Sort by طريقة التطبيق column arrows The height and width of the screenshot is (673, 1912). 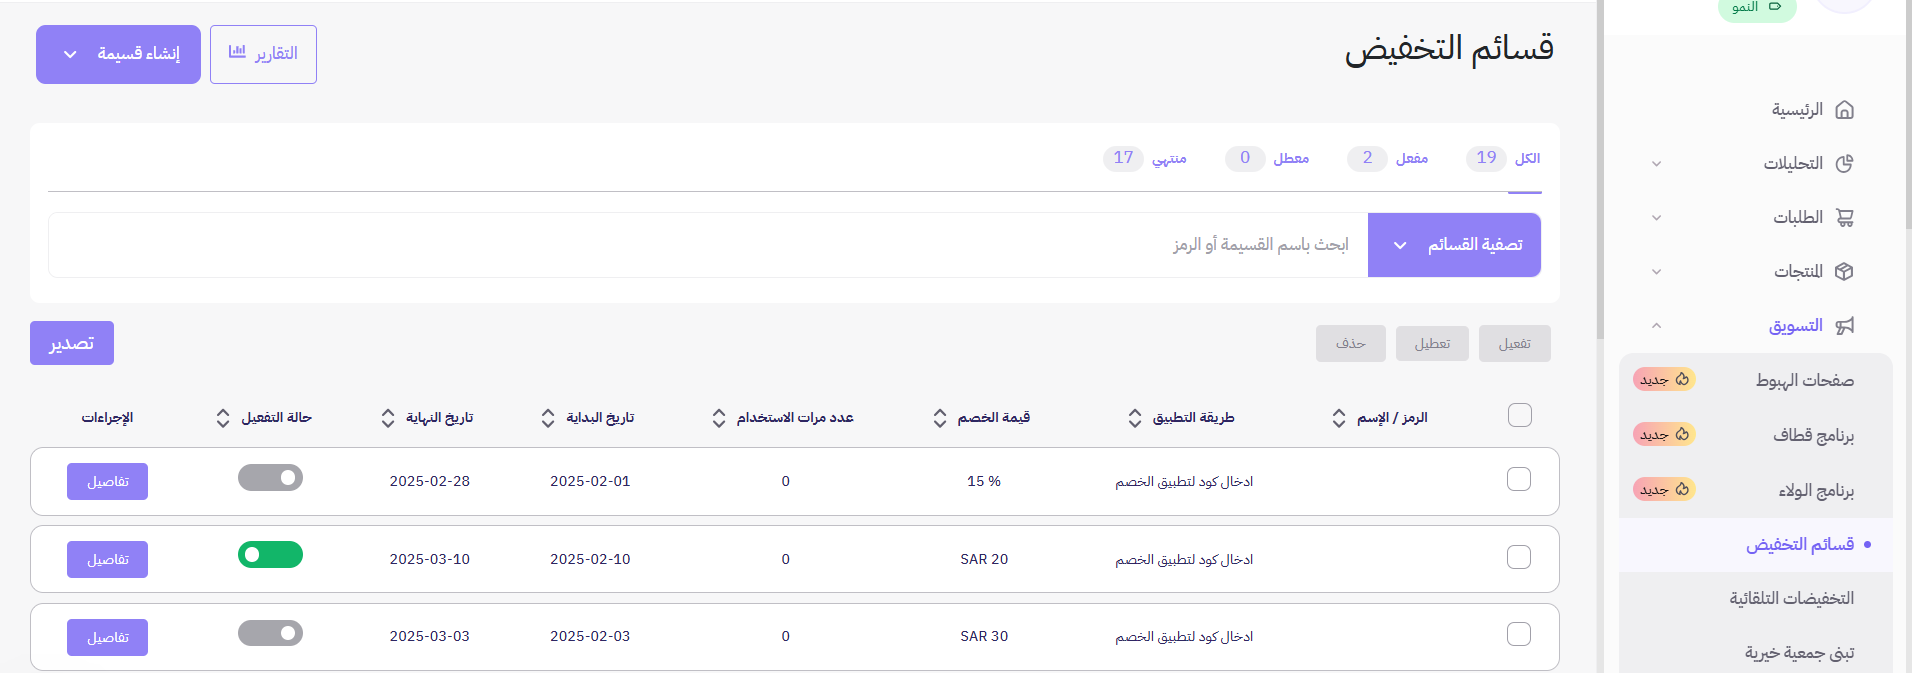(x=1135, y=418)
